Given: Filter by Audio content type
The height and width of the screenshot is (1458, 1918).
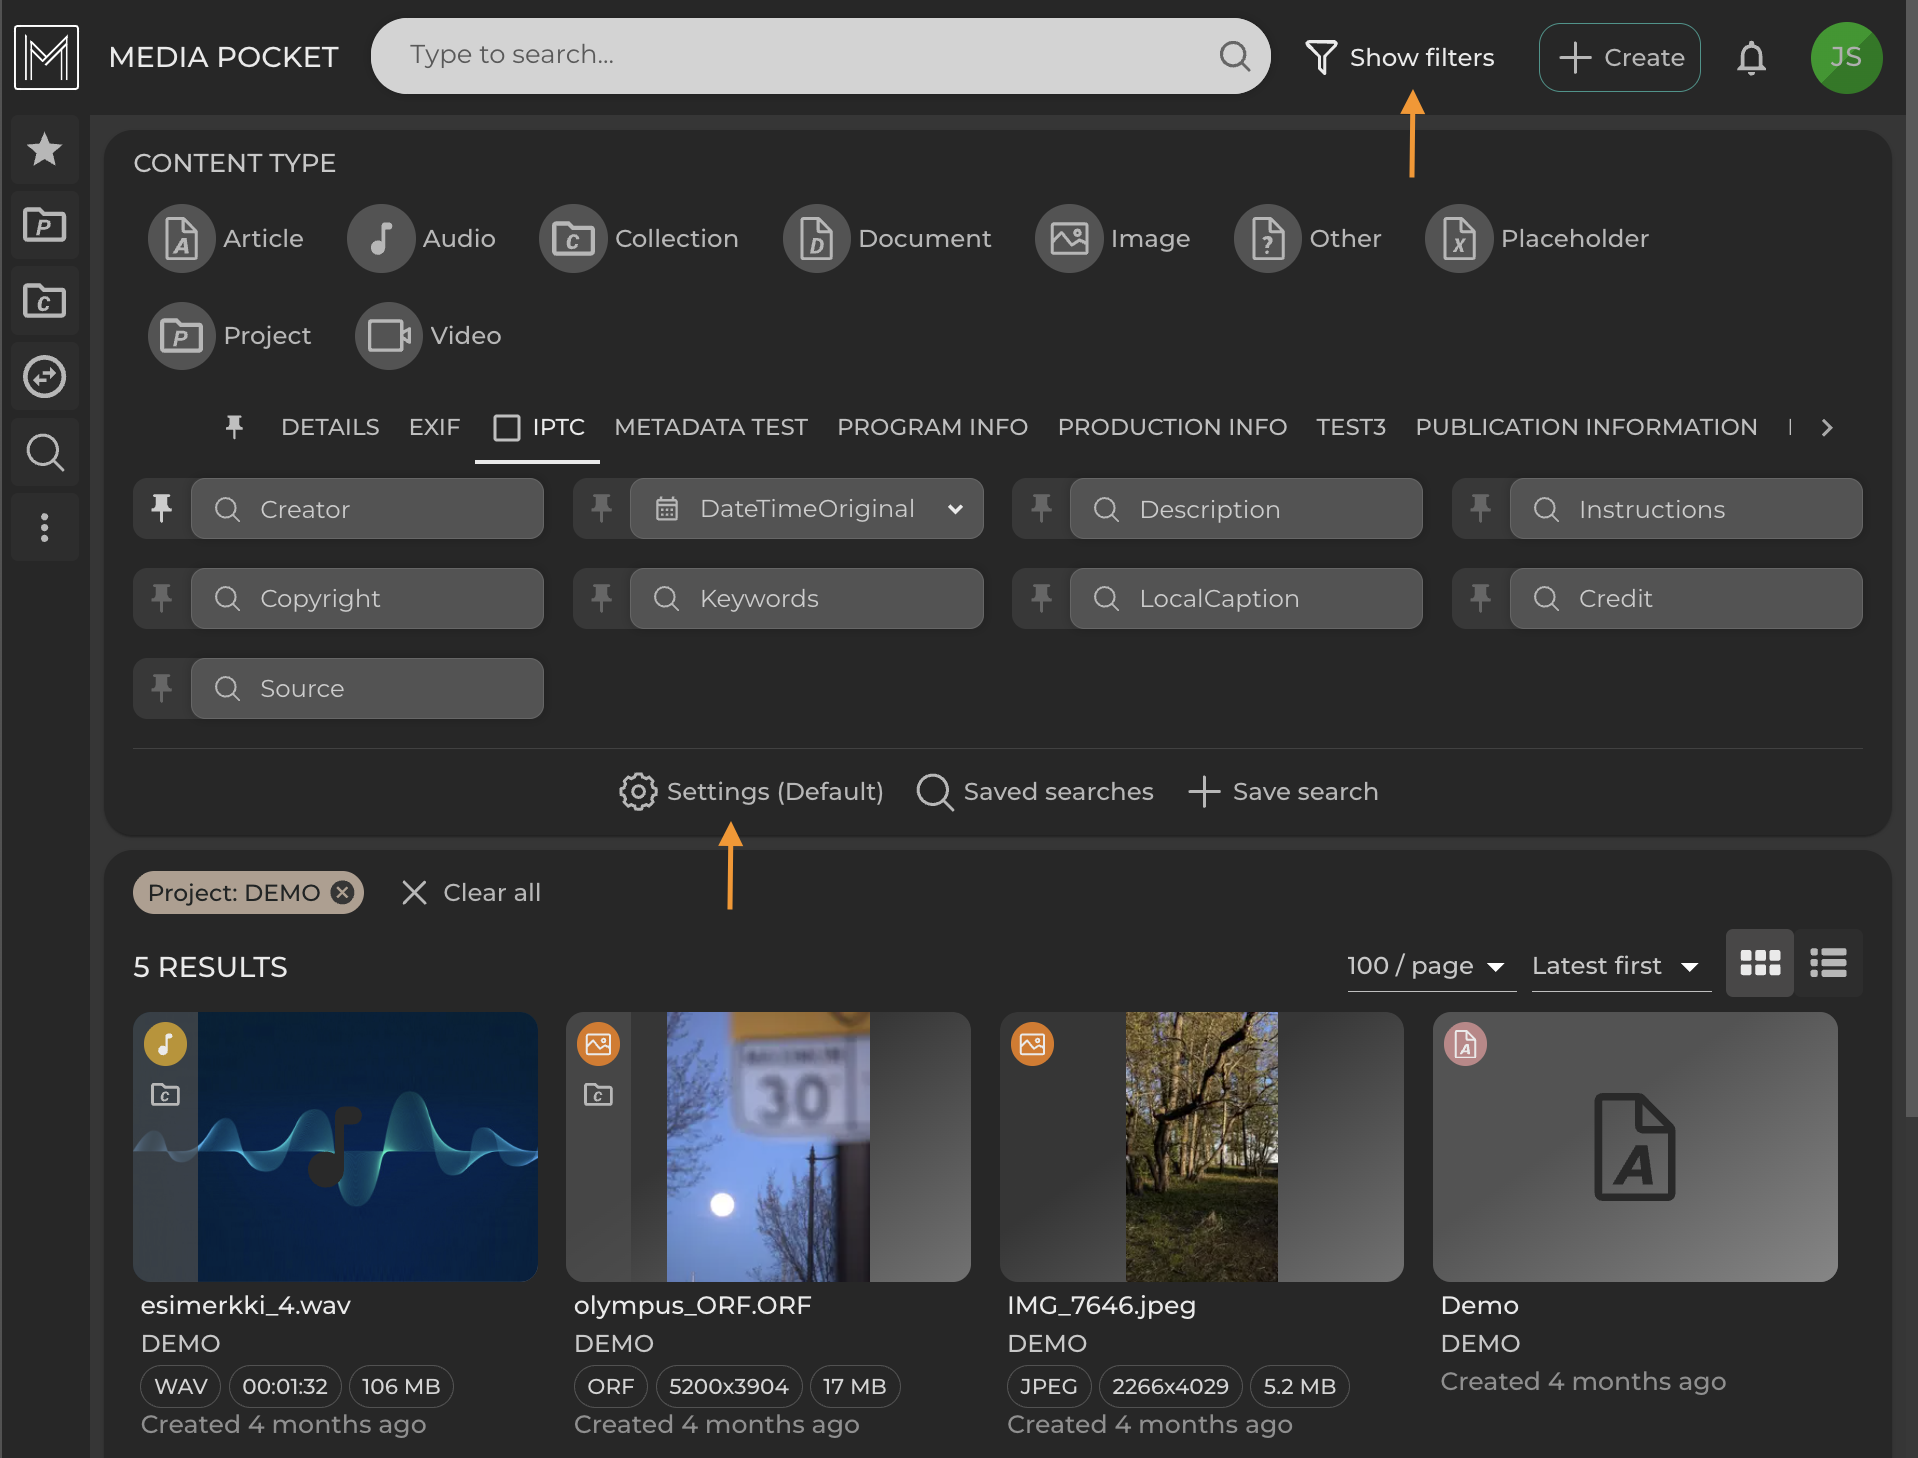Looking at the screenshot, I should click(x=422, y=239).
